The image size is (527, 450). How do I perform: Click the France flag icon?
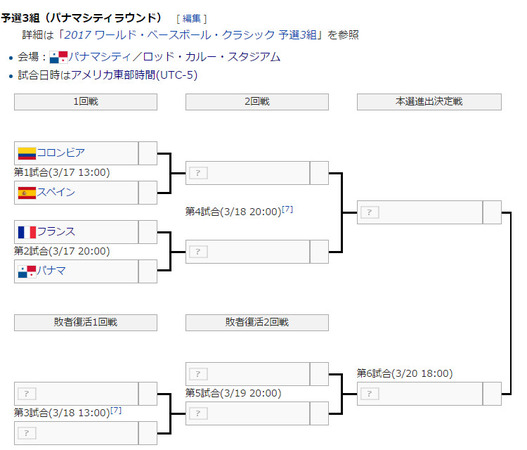pos(27,232)
